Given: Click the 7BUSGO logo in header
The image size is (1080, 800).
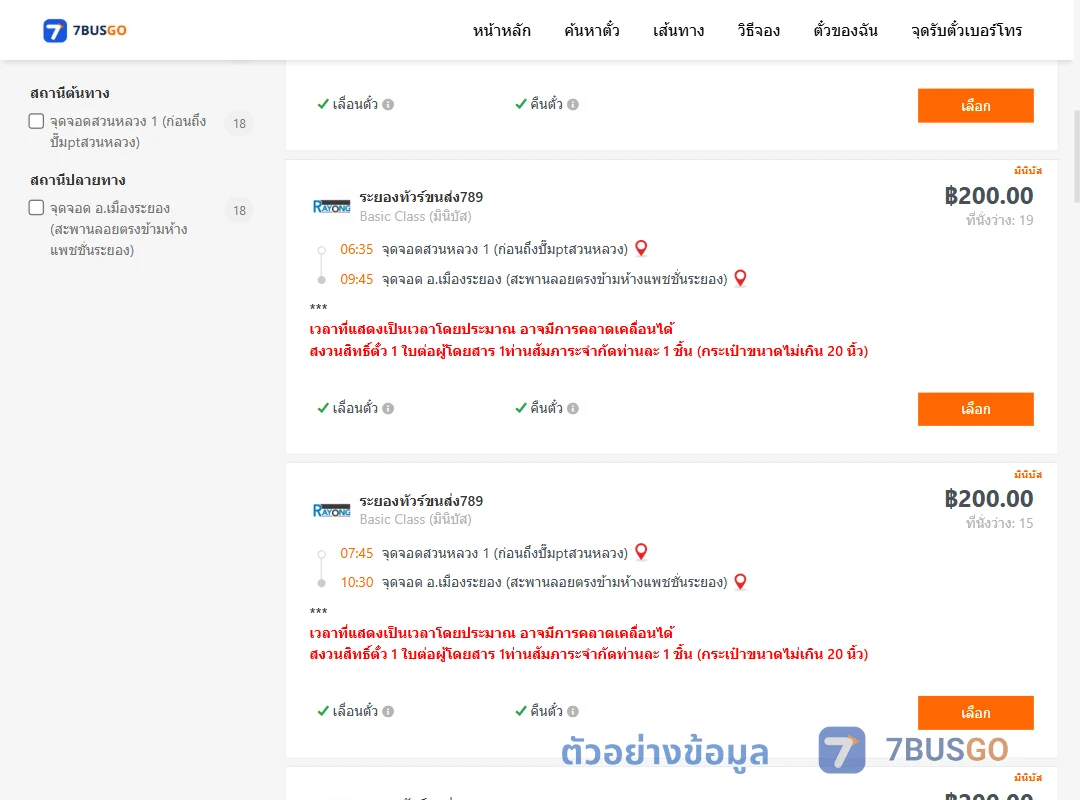Looking at the screenshot, I should (x=85, y=30).
